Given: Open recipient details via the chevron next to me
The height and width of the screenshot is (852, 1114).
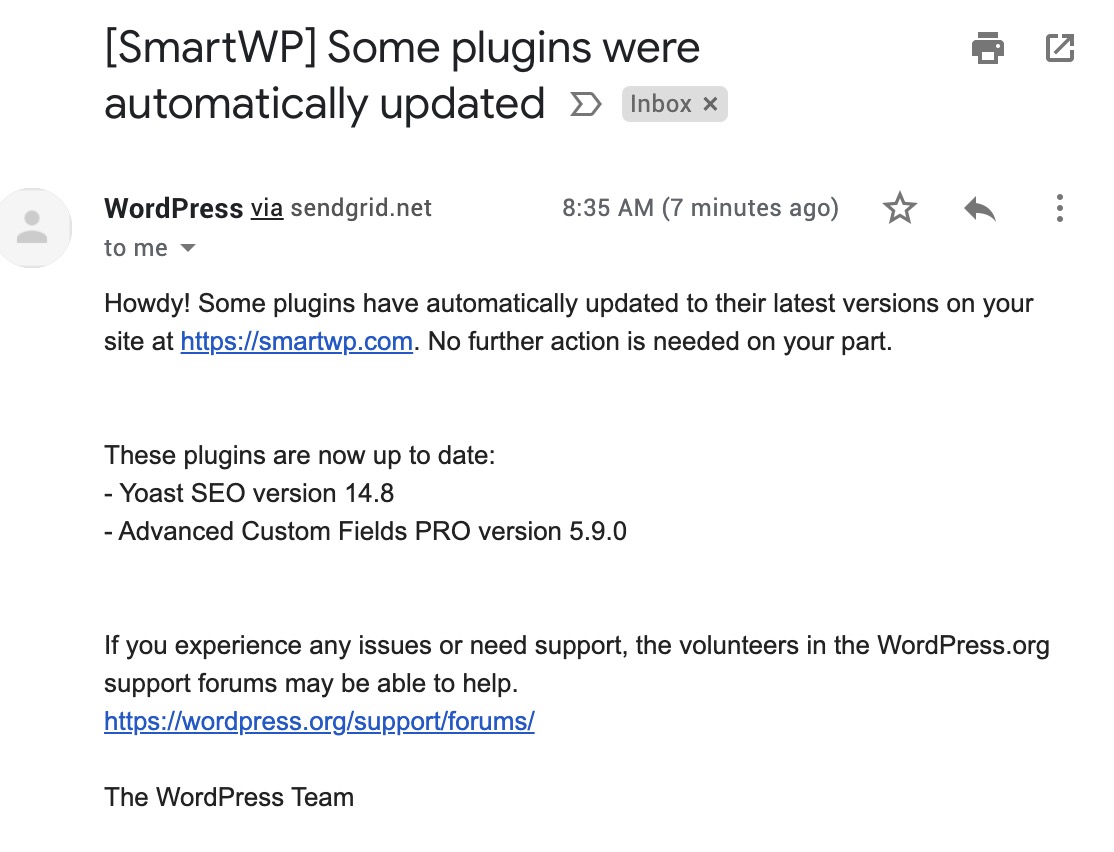Looking at the screenshot, I should [x=188, y=248].
